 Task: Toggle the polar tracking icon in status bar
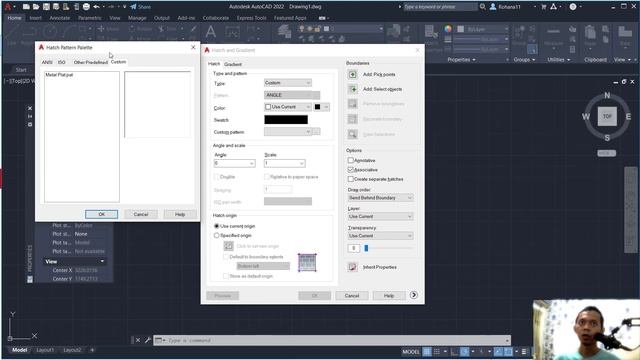coord(464,351)
